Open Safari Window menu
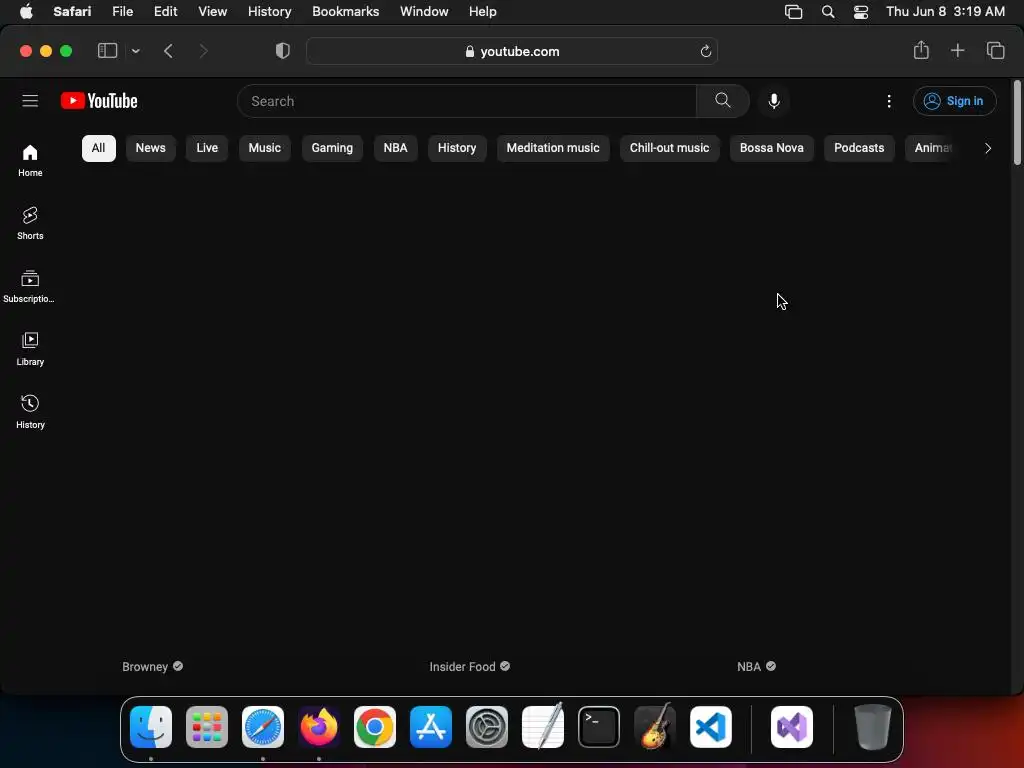The width and height of the screenshot is (1024, 768). click(x=424, y=12)
